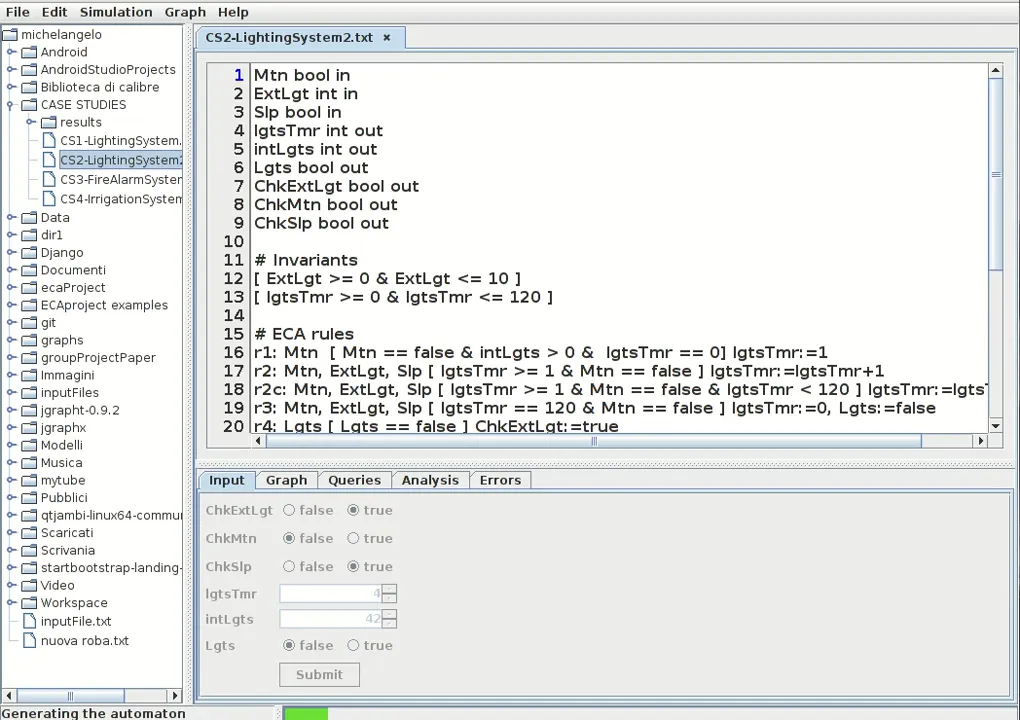Click the inputFiles folder icon
The image size is (1020, 720).
coord(29,393)
